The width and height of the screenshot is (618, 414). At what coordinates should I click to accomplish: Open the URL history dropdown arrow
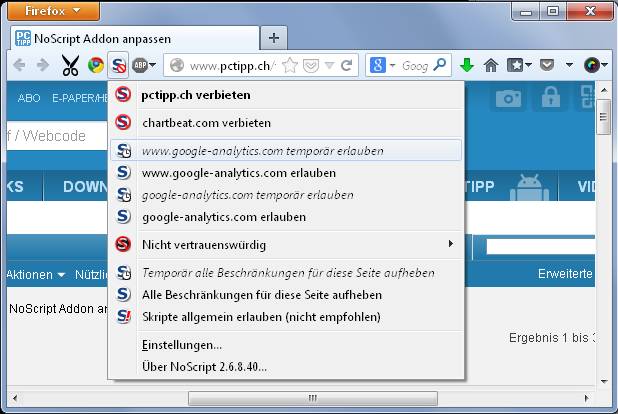tap(329, 66)
